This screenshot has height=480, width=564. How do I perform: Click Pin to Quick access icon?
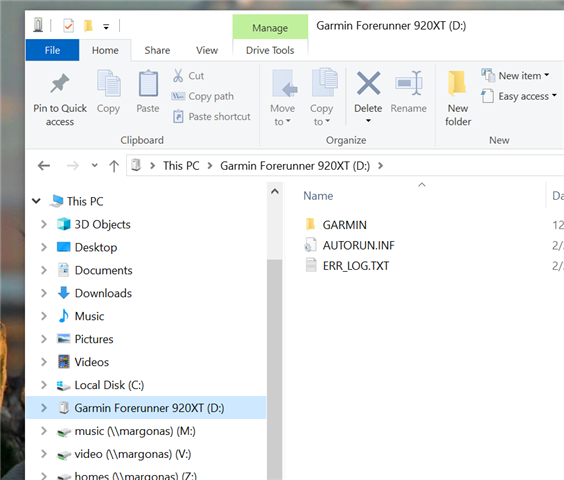(x=60, y=83)
